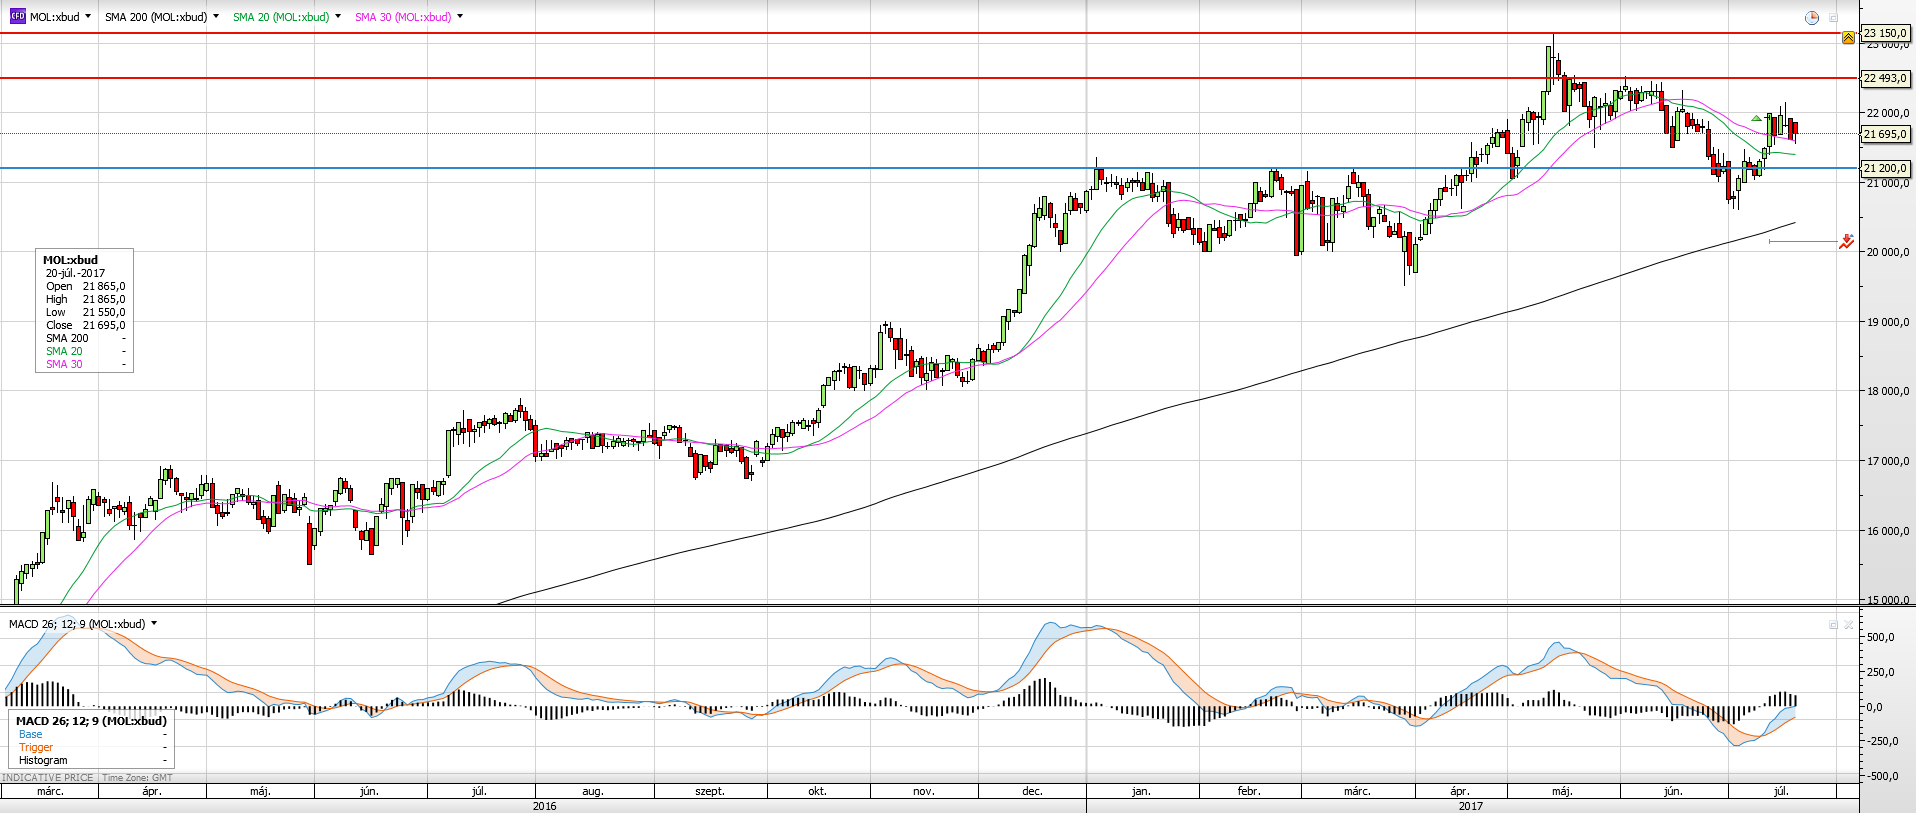
Task: Click the 20-júl.-2017 date in the info box
Action: tap(75, 273)
